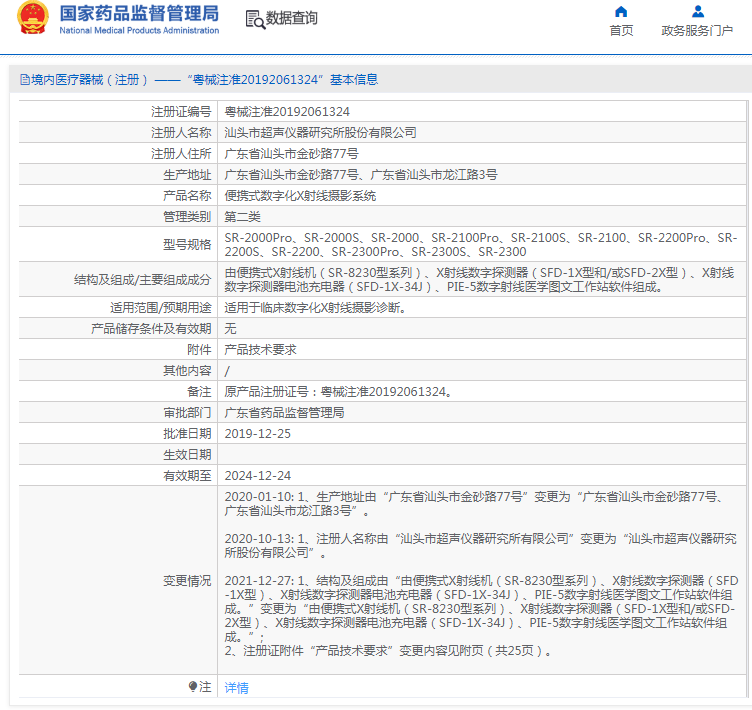The width and height of the screenshot is (752, 710).
Task: Click the 数据查询 label
Action: pos(292,18)
